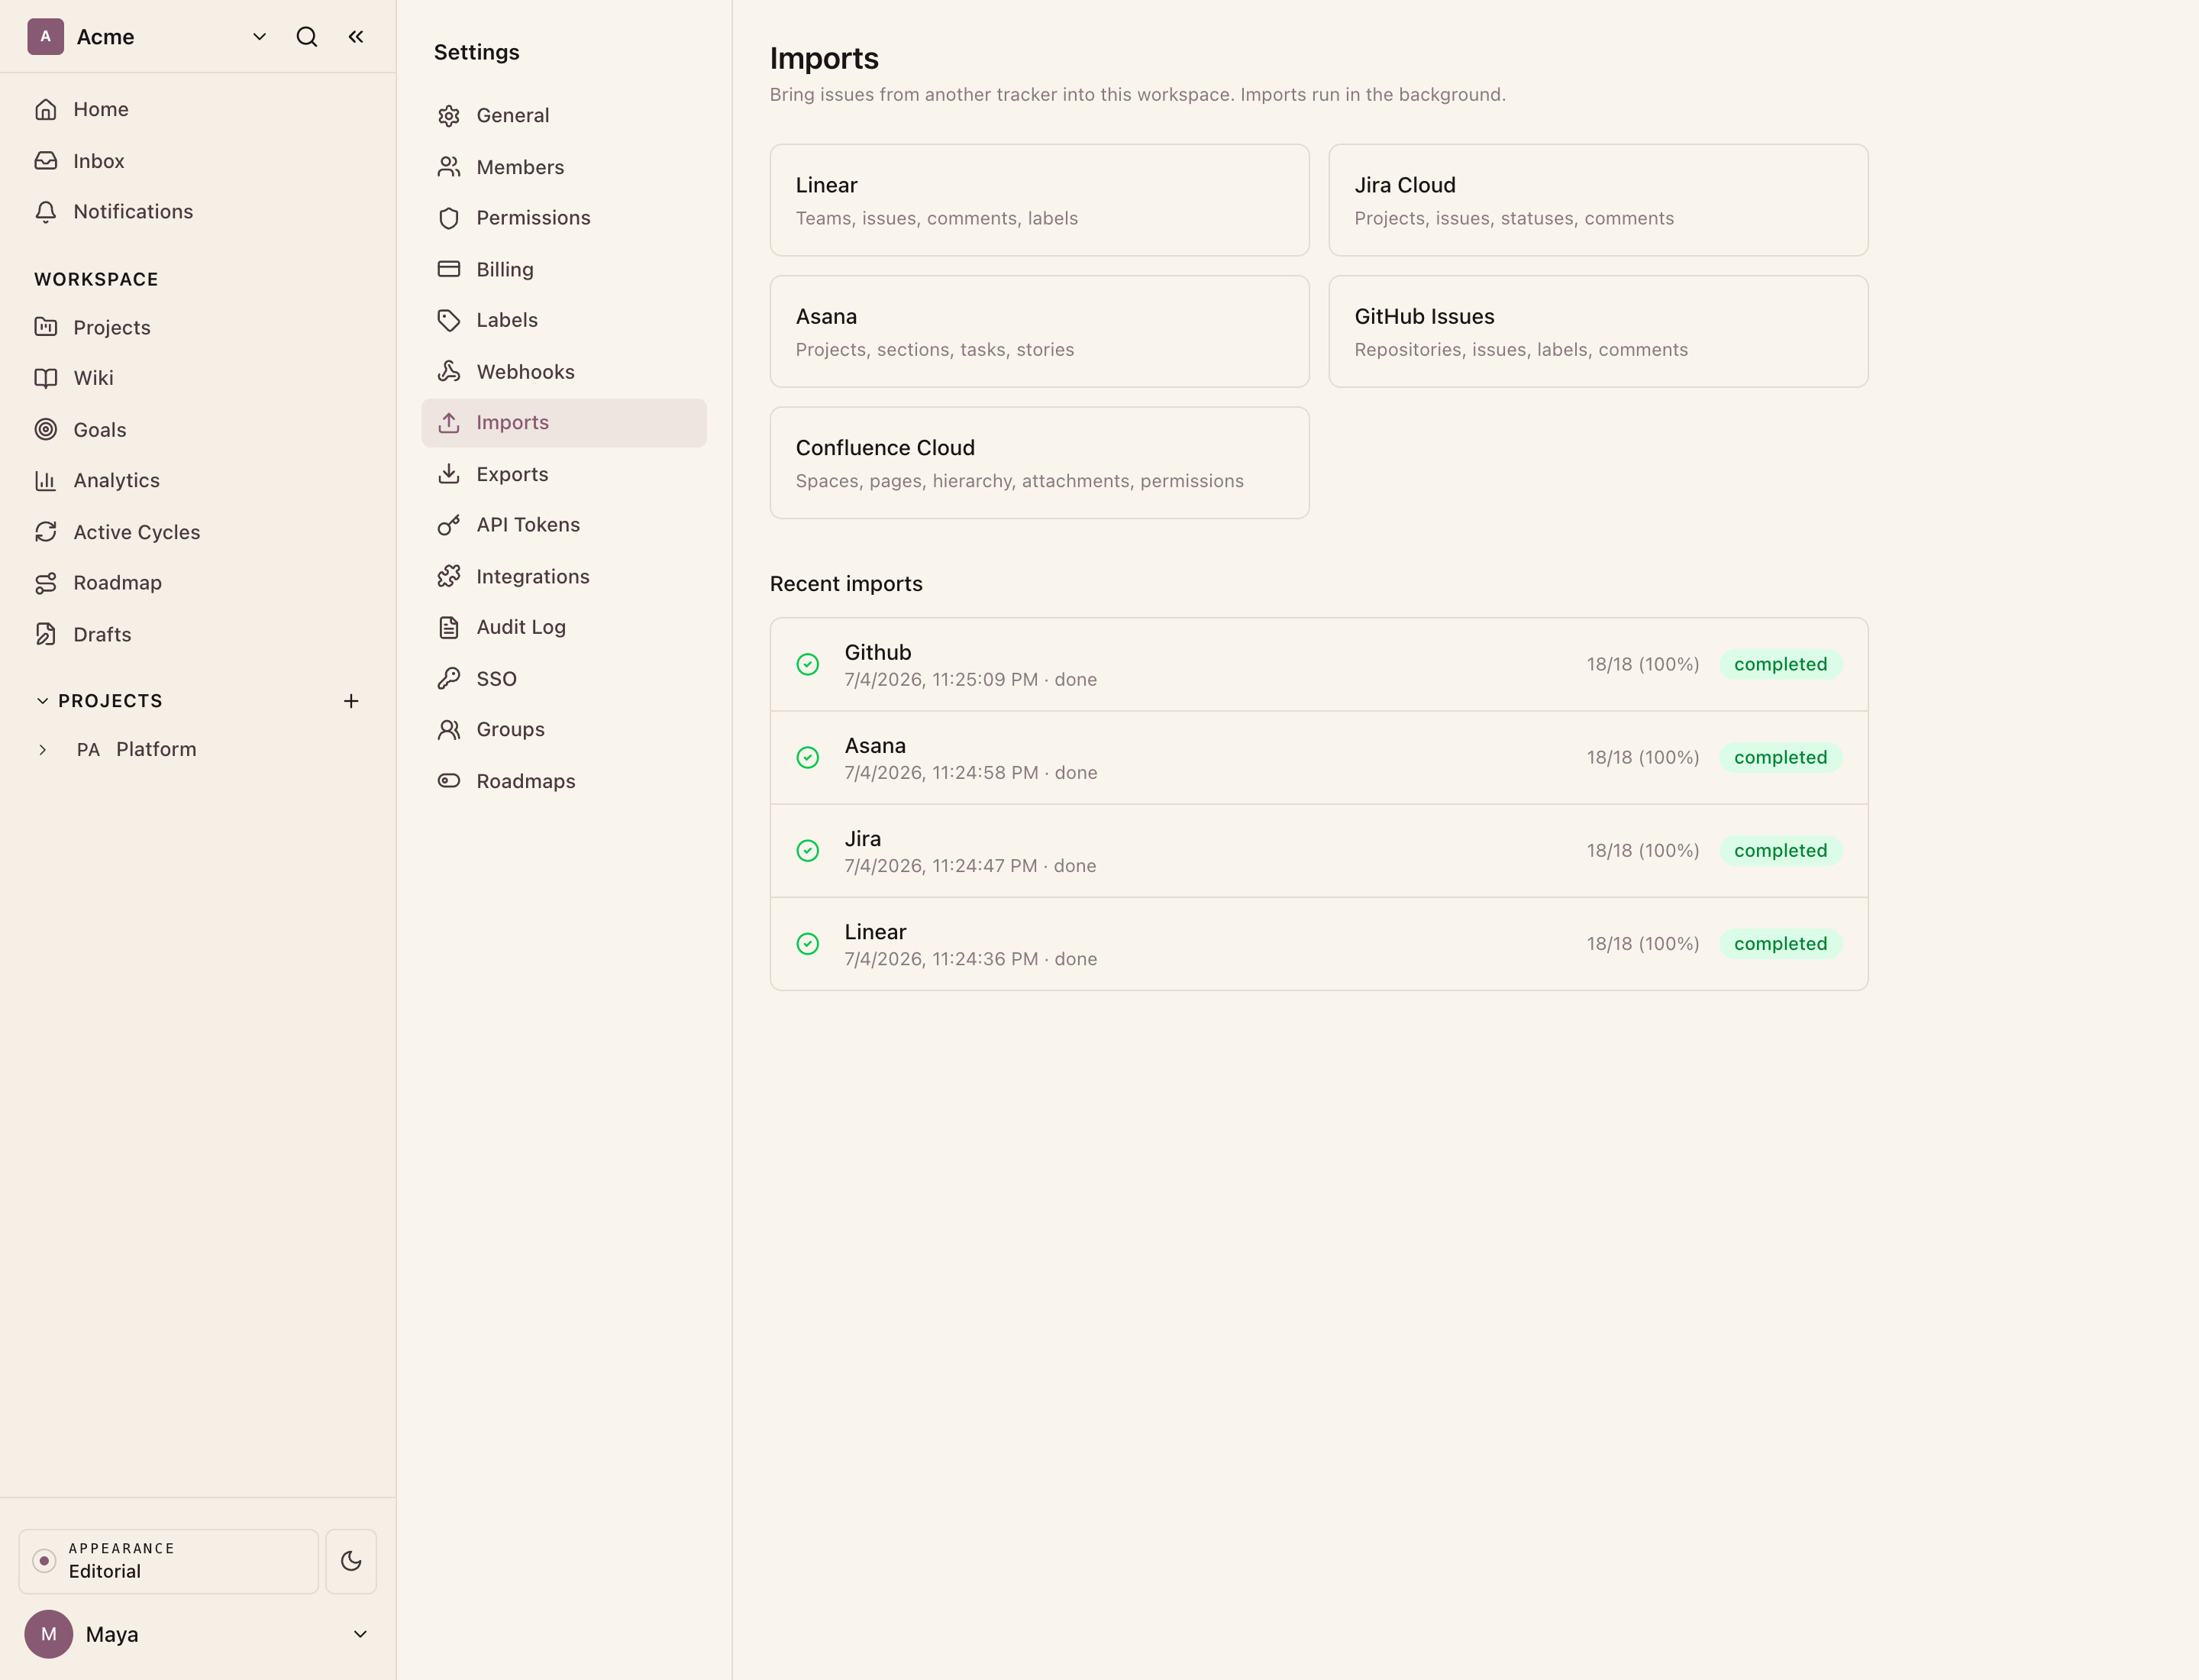Add a new project with plus icon
Screen dimensions: 2199x1680
351,701
